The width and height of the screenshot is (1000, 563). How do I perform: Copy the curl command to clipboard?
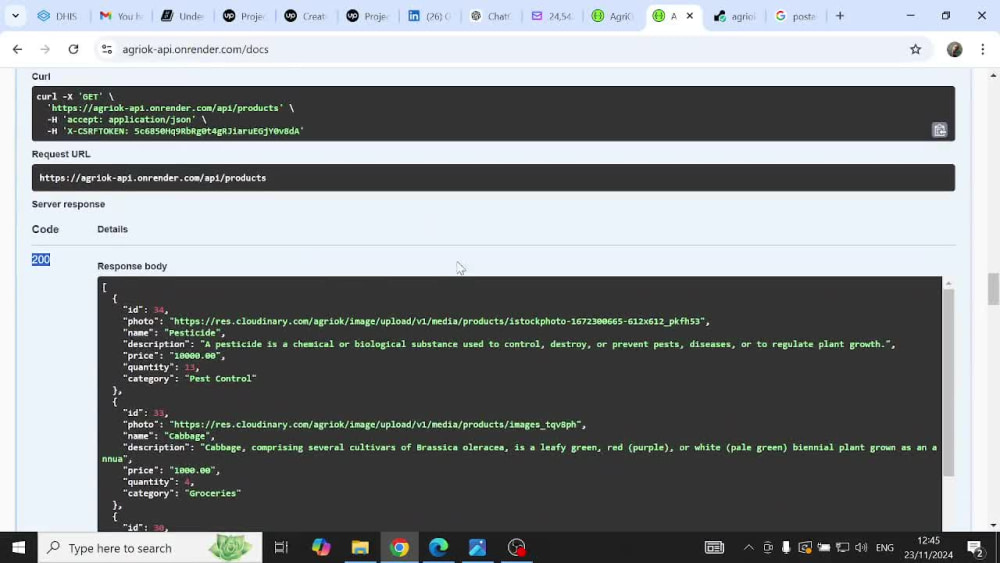[x=939, y=130]
